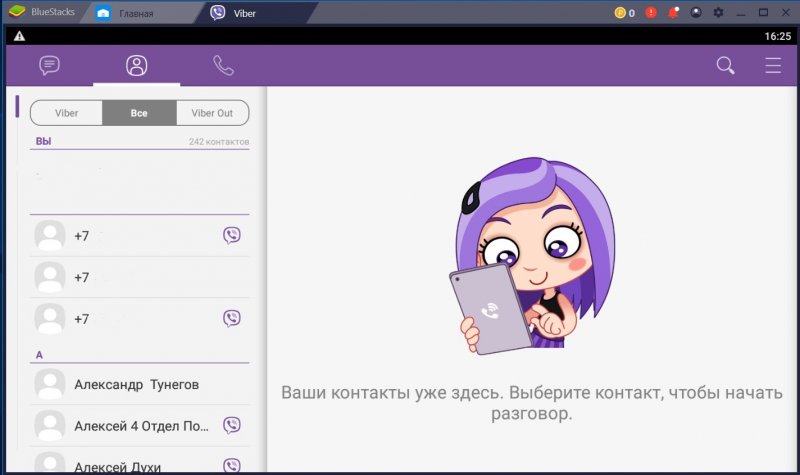This screenshot has width=800, height=475.
Task: Click the А alphabet section header
Action: click(x=39, y=355)
